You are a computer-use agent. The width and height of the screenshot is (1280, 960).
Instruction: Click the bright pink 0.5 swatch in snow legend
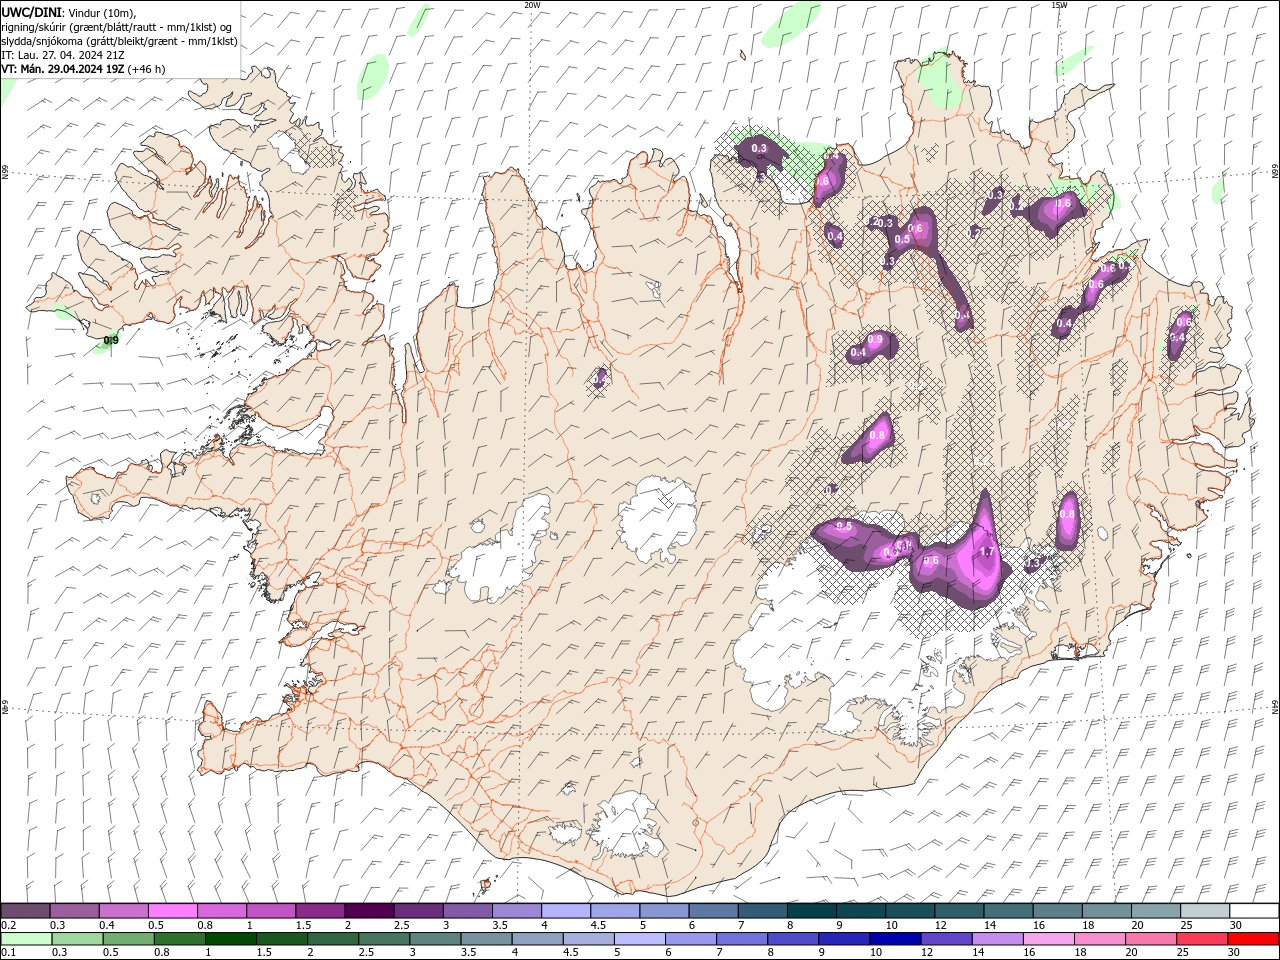click(172, 911)
